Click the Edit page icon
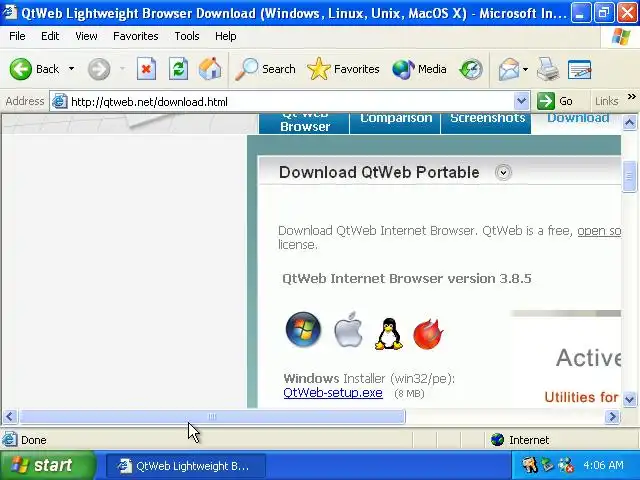 [579, 69]
